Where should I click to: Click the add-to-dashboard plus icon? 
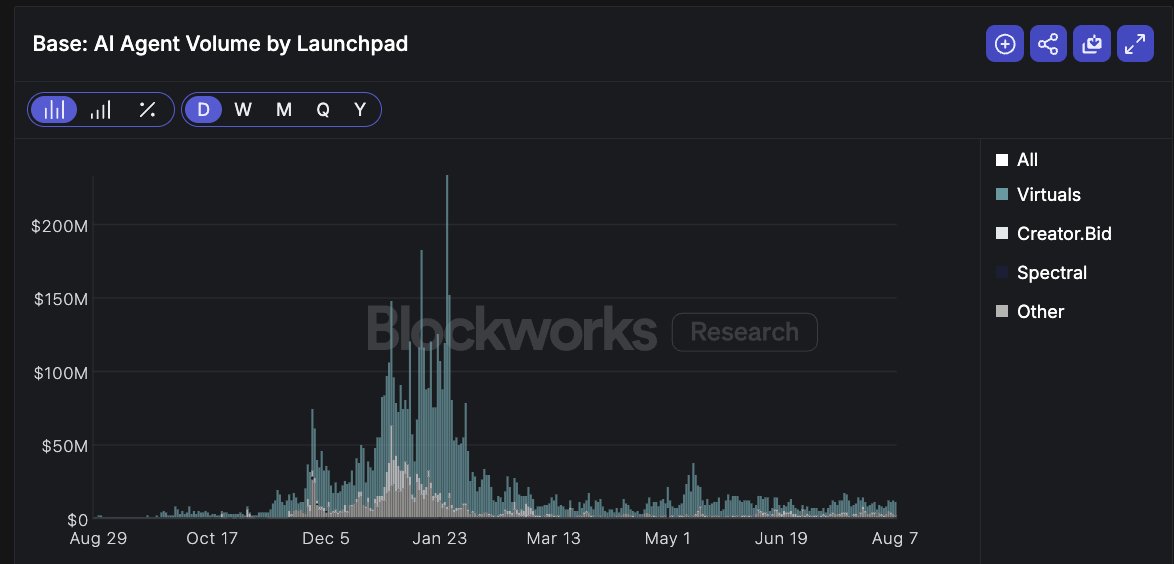(1004, 44)
